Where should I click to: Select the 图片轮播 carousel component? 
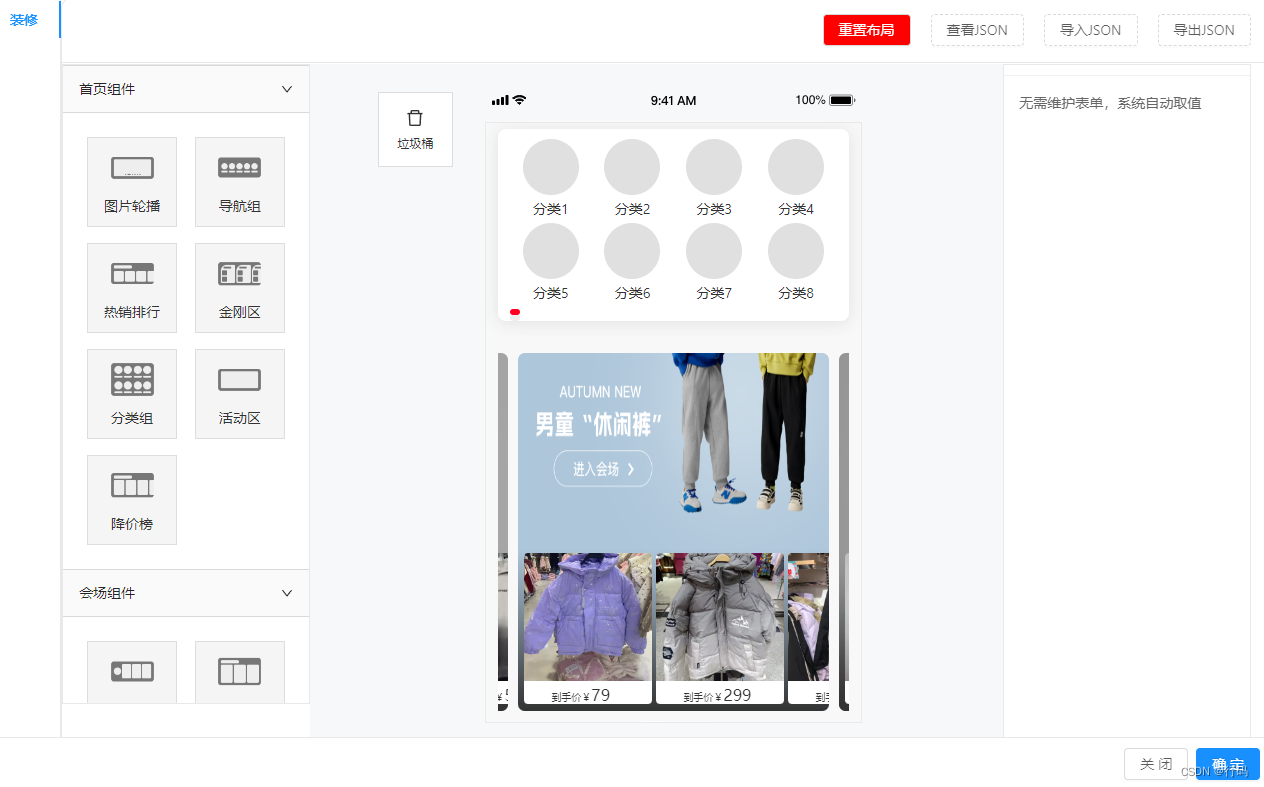pyautogui.click(x=132, y=182)
